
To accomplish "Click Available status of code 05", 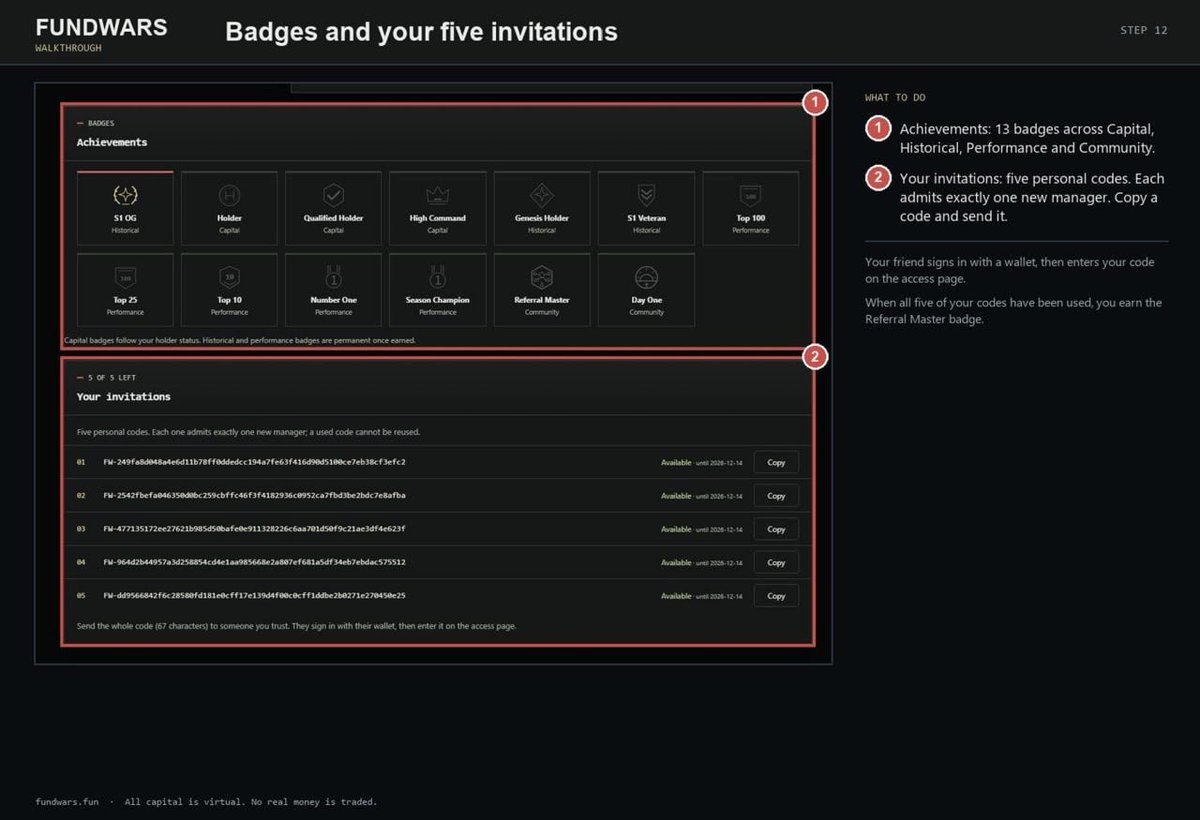I will [x=676, y=595].
